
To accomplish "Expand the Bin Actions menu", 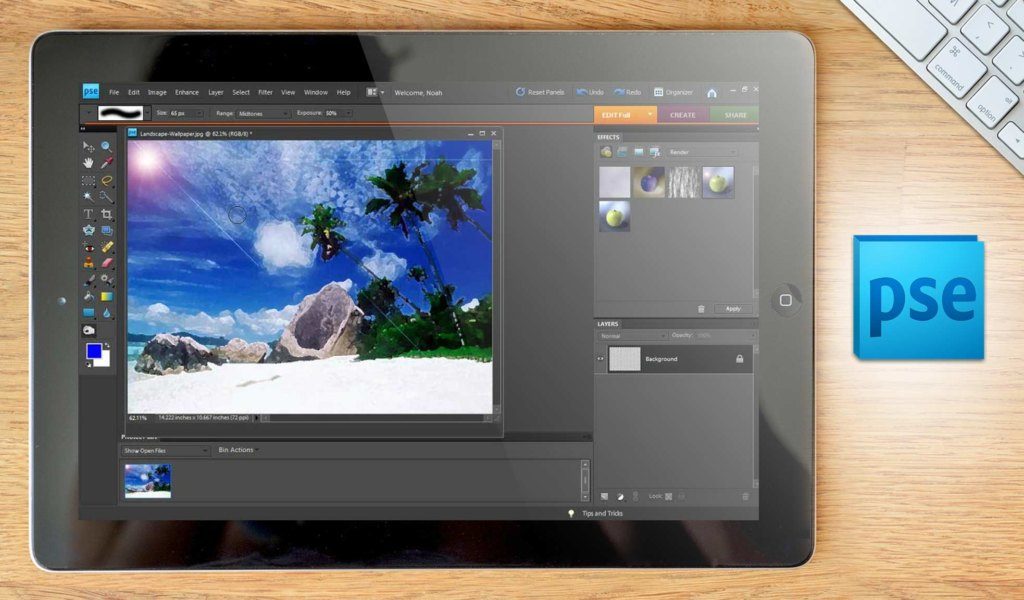I will [238, 450].
